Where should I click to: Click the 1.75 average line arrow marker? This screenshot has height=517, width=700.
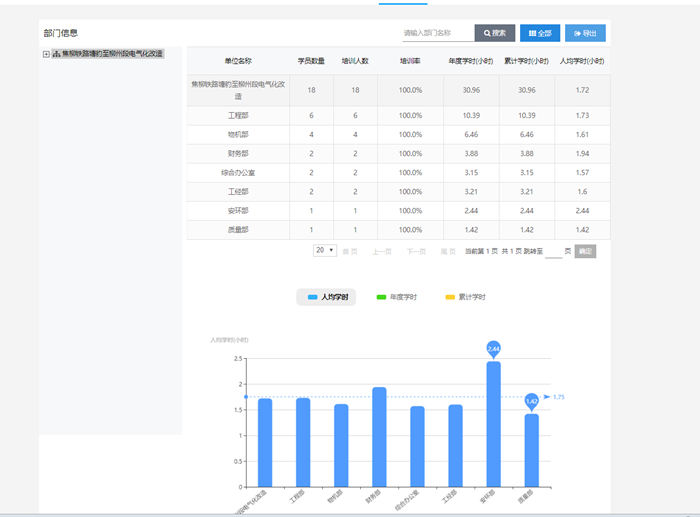coord(548,397)
